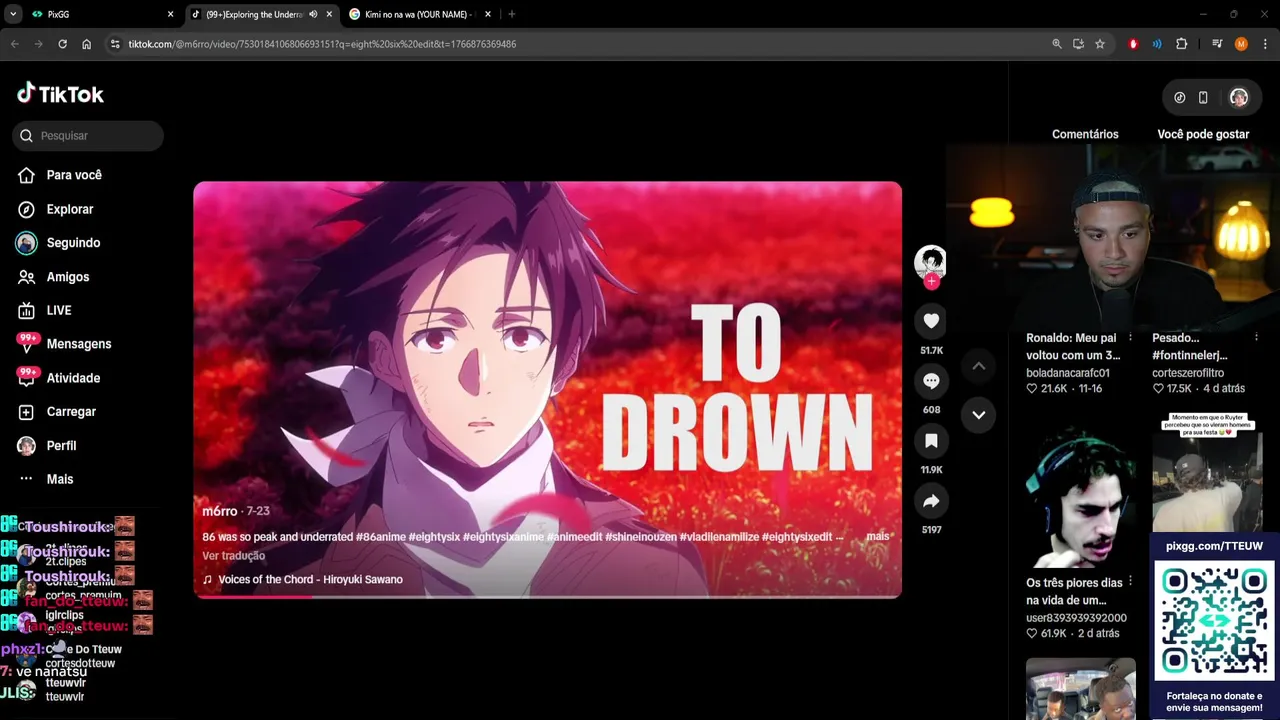Click the tiktok.com address bar URL
The image size is (1280, 720).
pyautogui.click(x=322, y=44)
